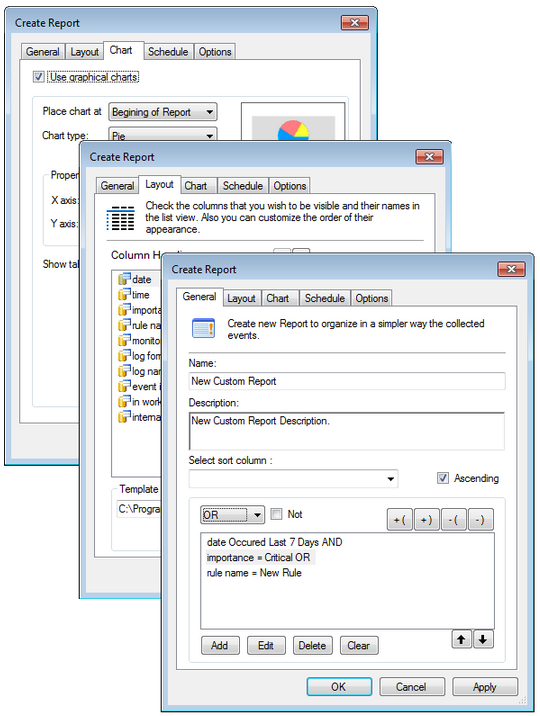Toggle the Ascending checkbox
This screenshot has width=540, height=716.
pos(443,478)
